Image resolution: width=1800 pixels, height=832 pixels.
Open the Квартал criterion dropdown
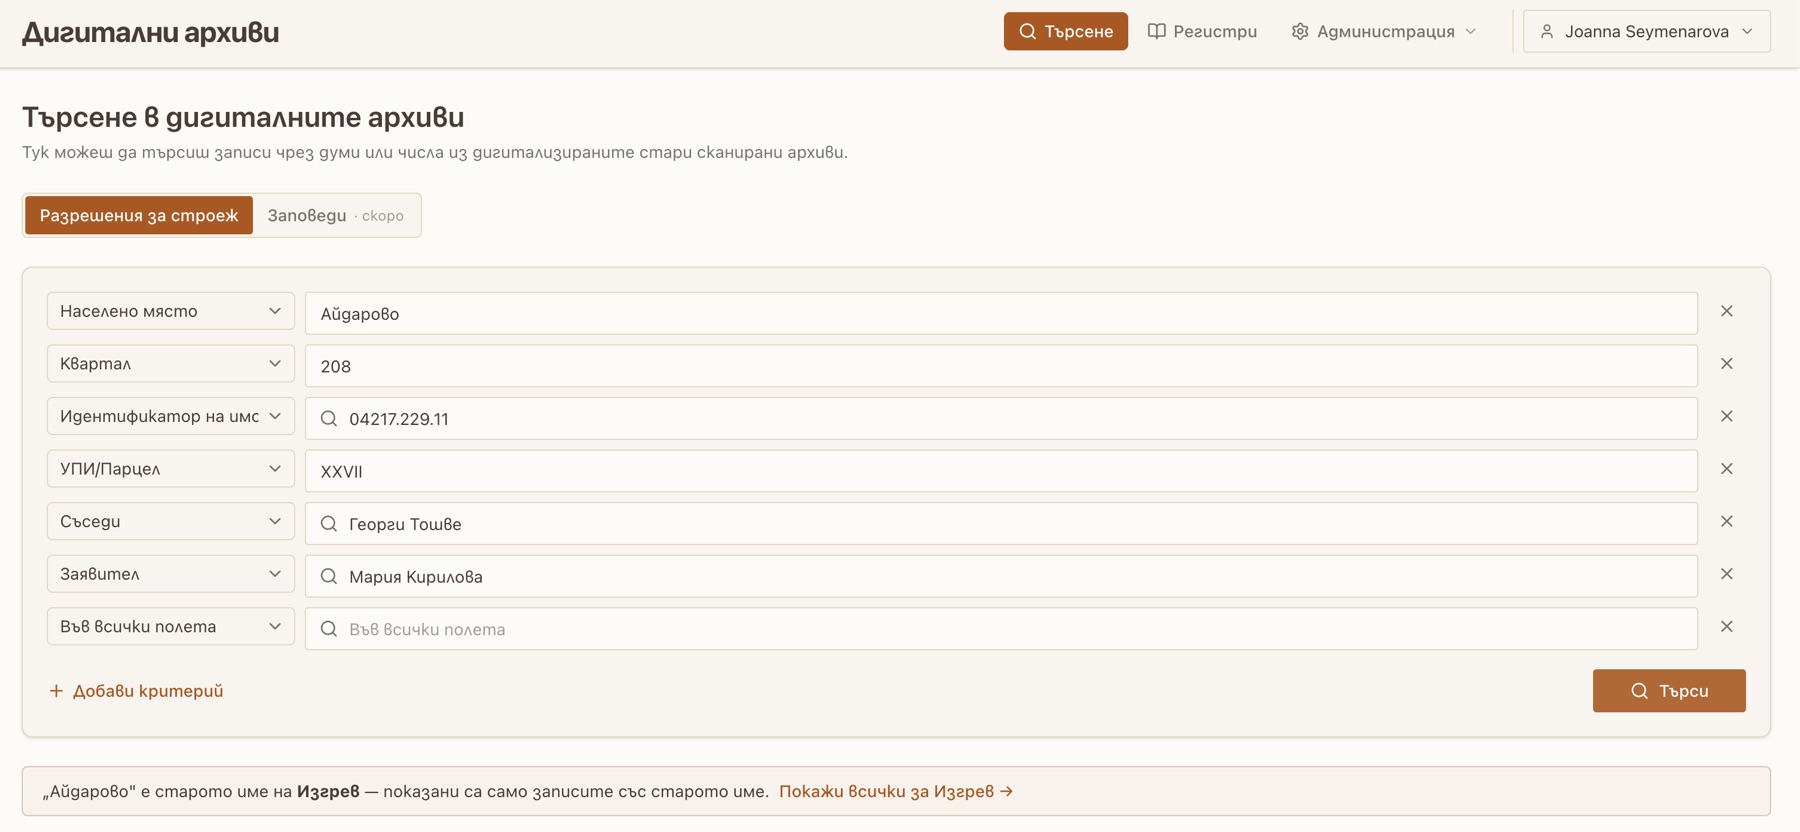[171, 364]
